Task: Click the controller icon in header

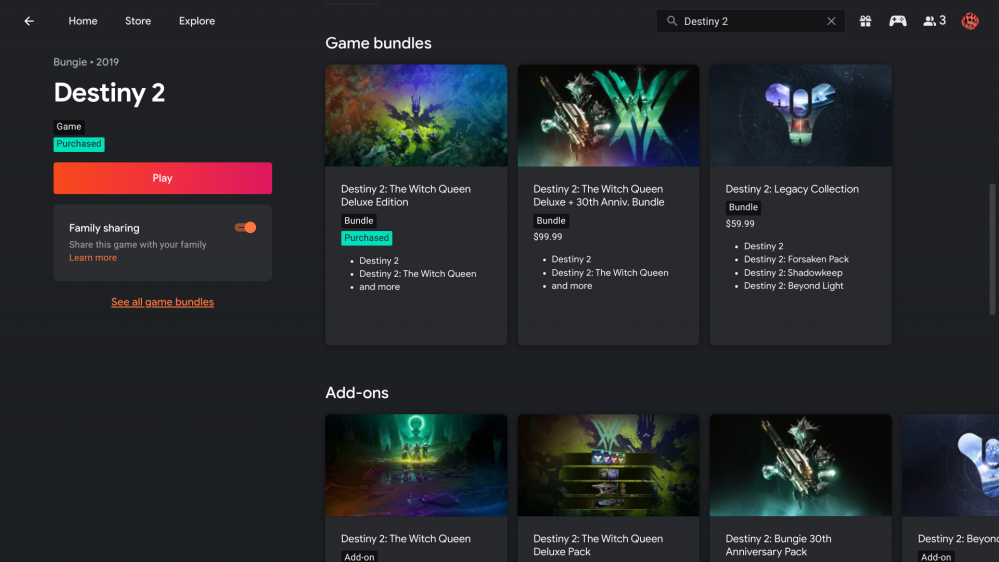Action: tap(898, 21)
